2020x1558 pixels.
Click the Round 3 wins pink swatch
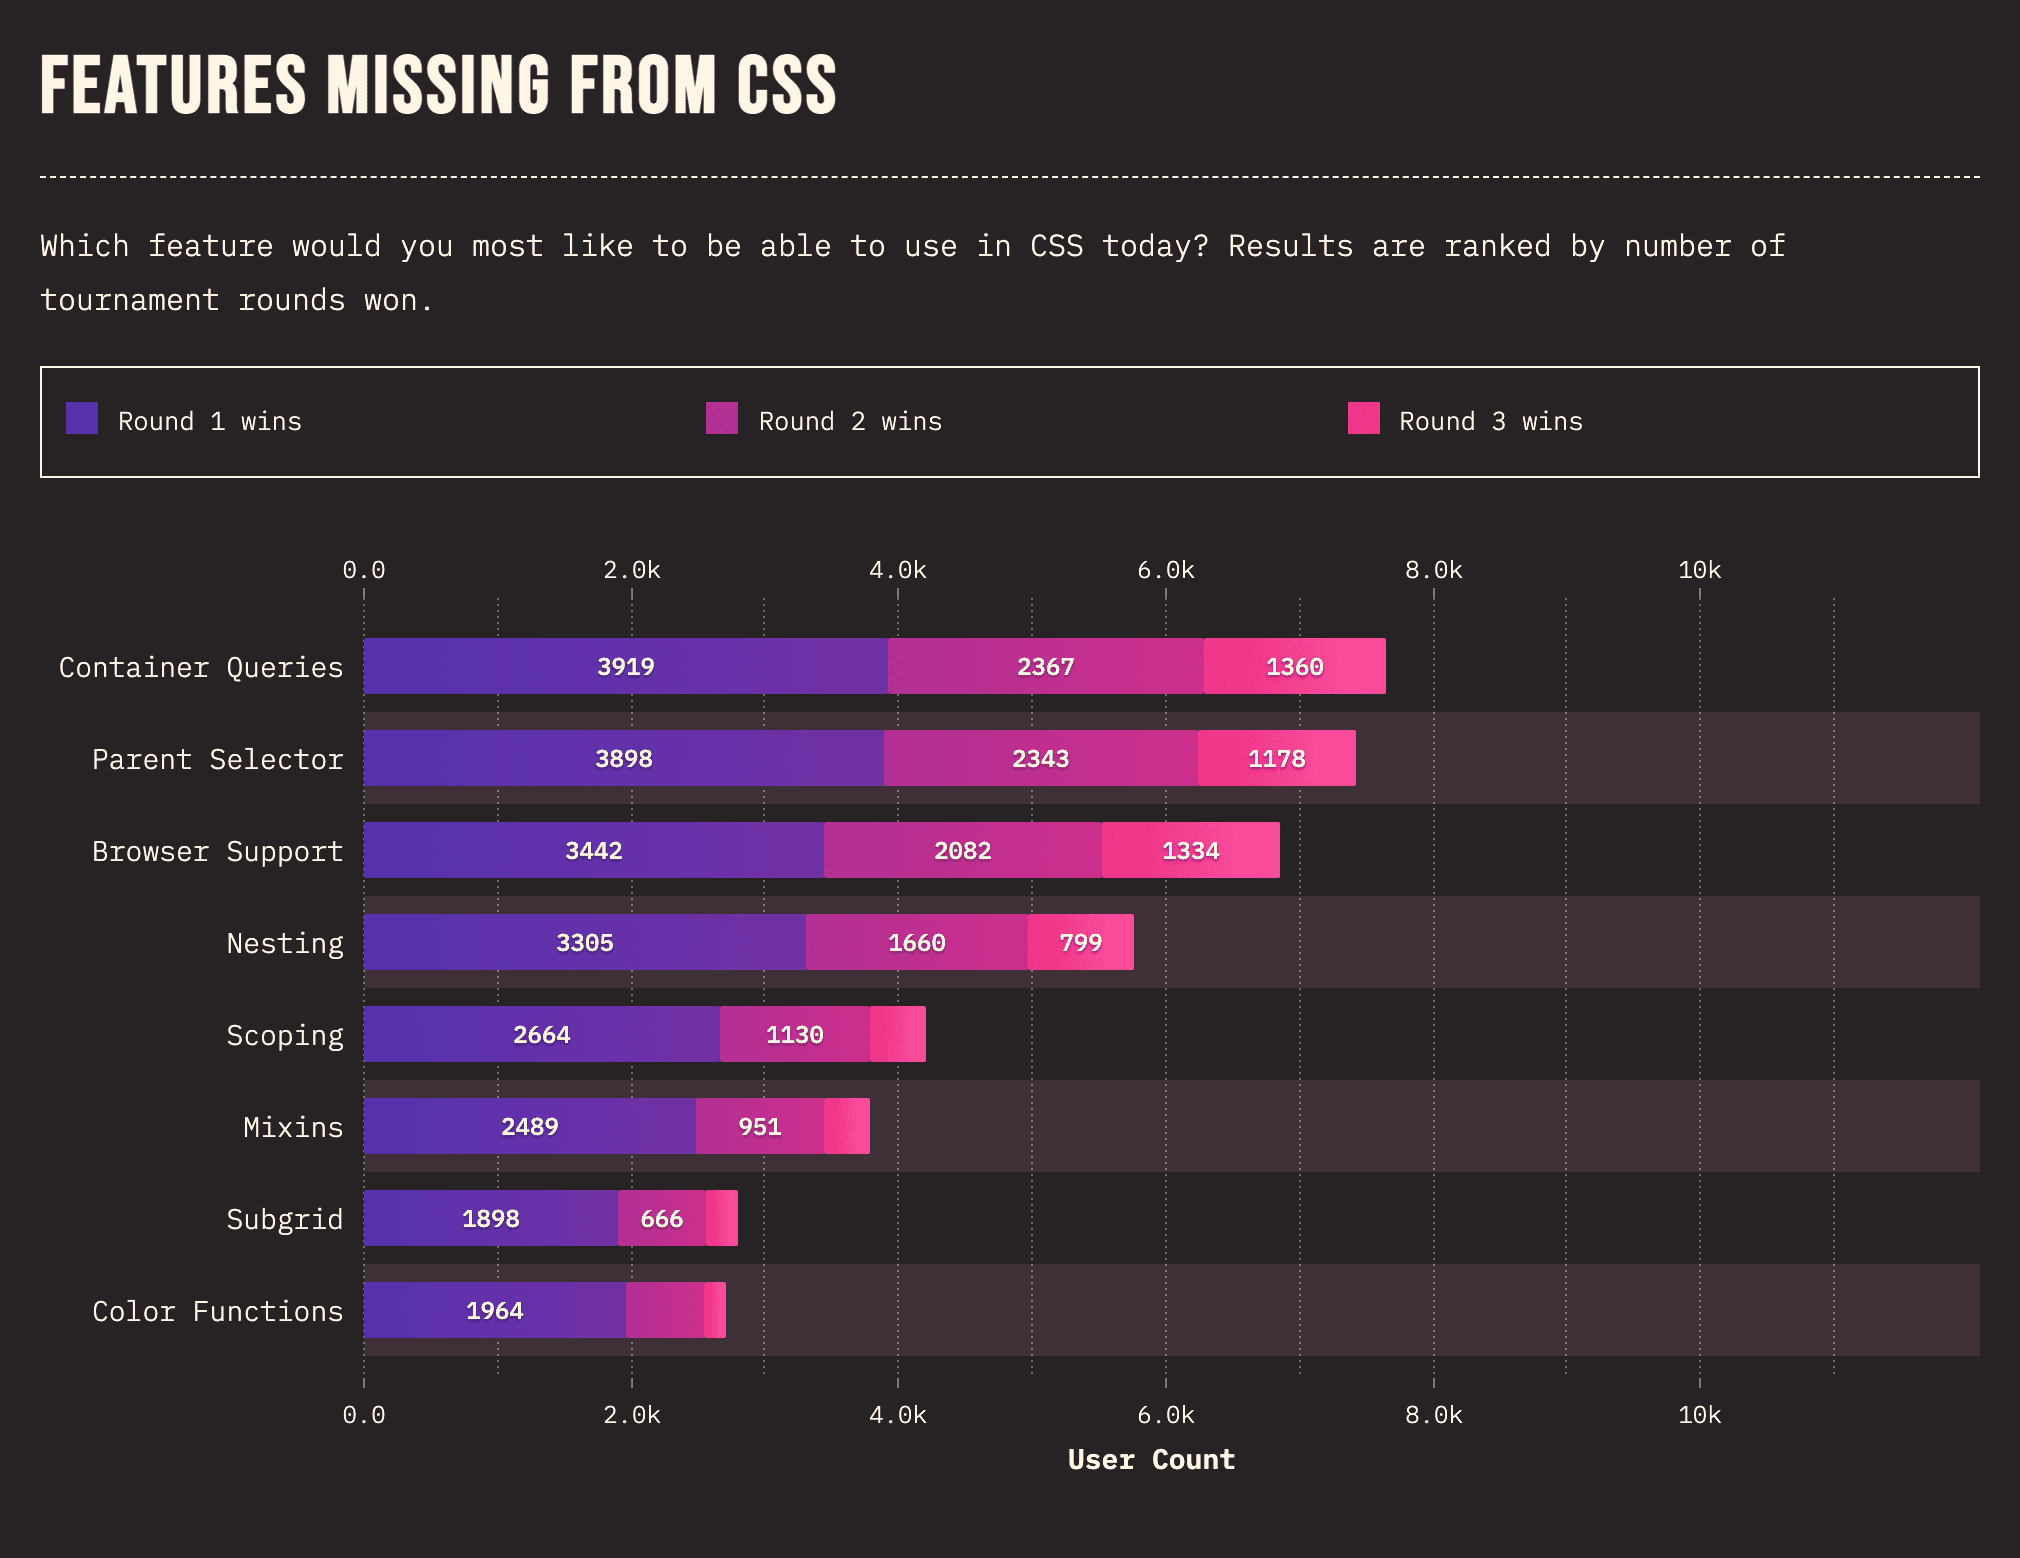click(1364, 418)
